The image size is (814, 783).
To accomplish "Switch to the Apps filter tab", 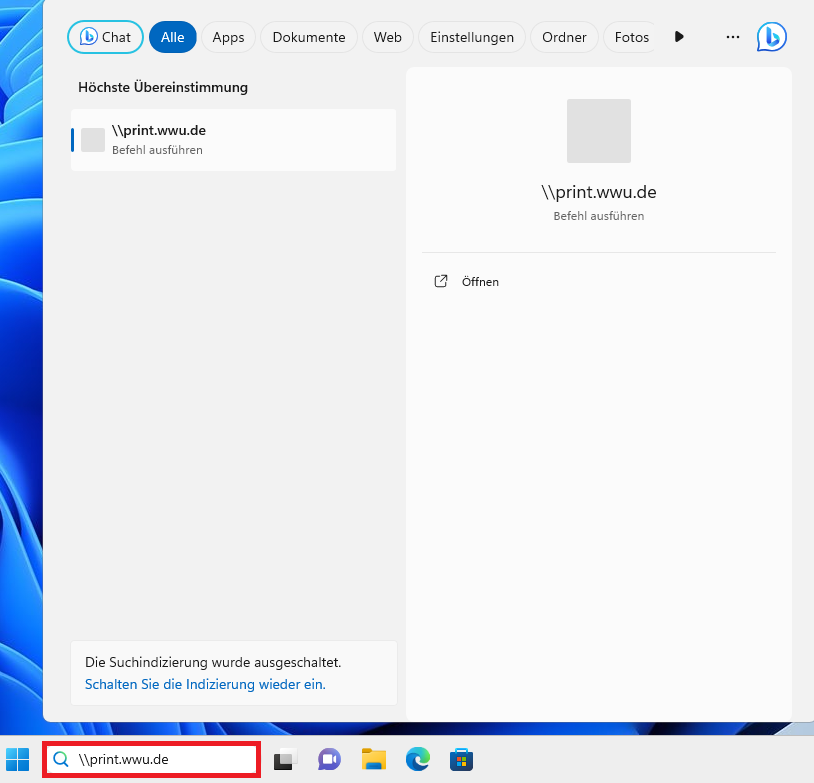I will click(228, 37).
